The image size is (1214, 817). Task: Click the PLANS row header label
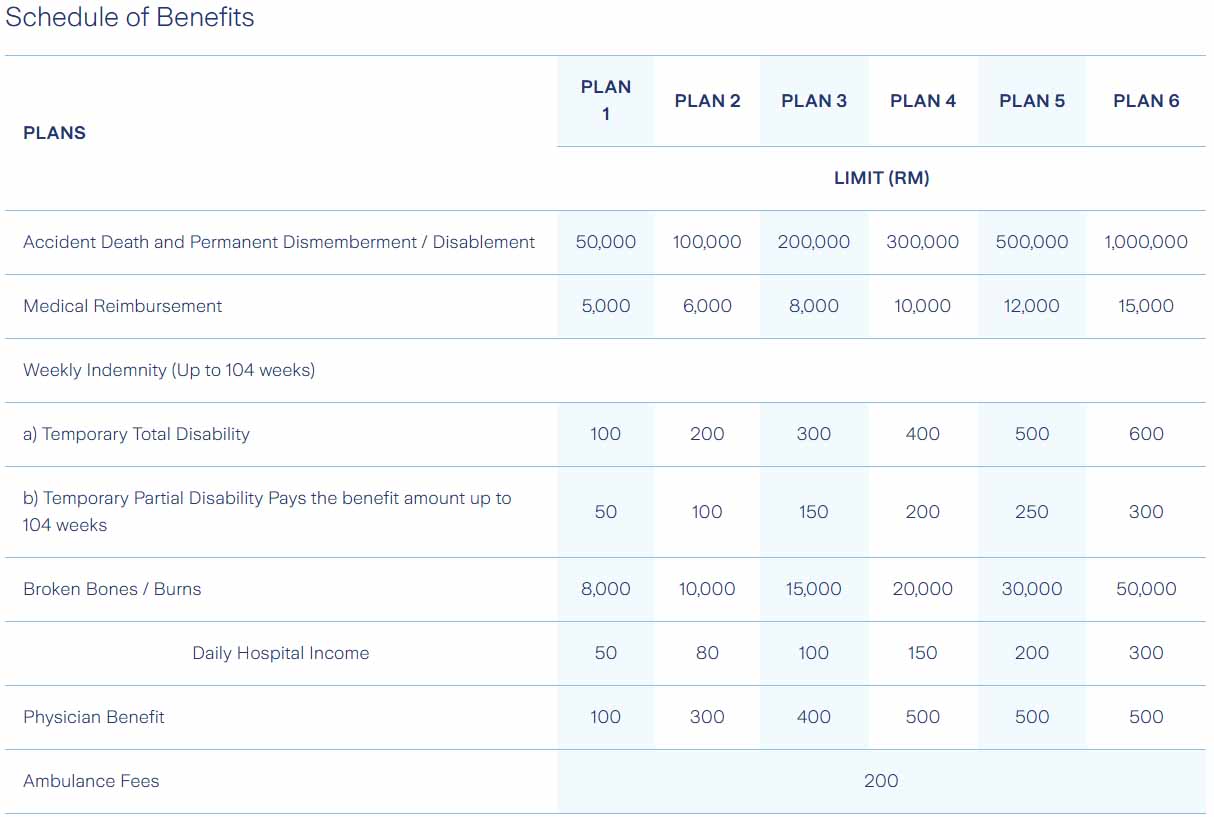pyautogui.click(x=54, y=133)
